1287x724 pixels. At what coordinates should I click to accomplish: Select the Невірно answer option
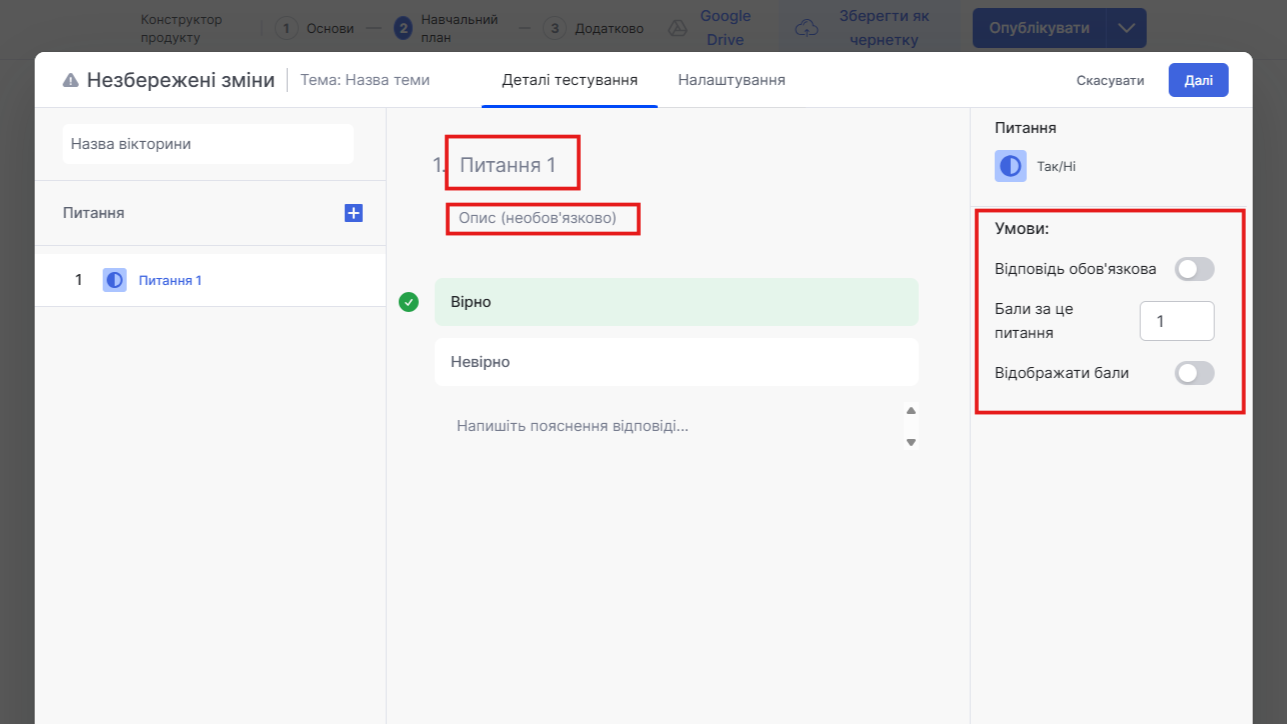tap(676, 362)
